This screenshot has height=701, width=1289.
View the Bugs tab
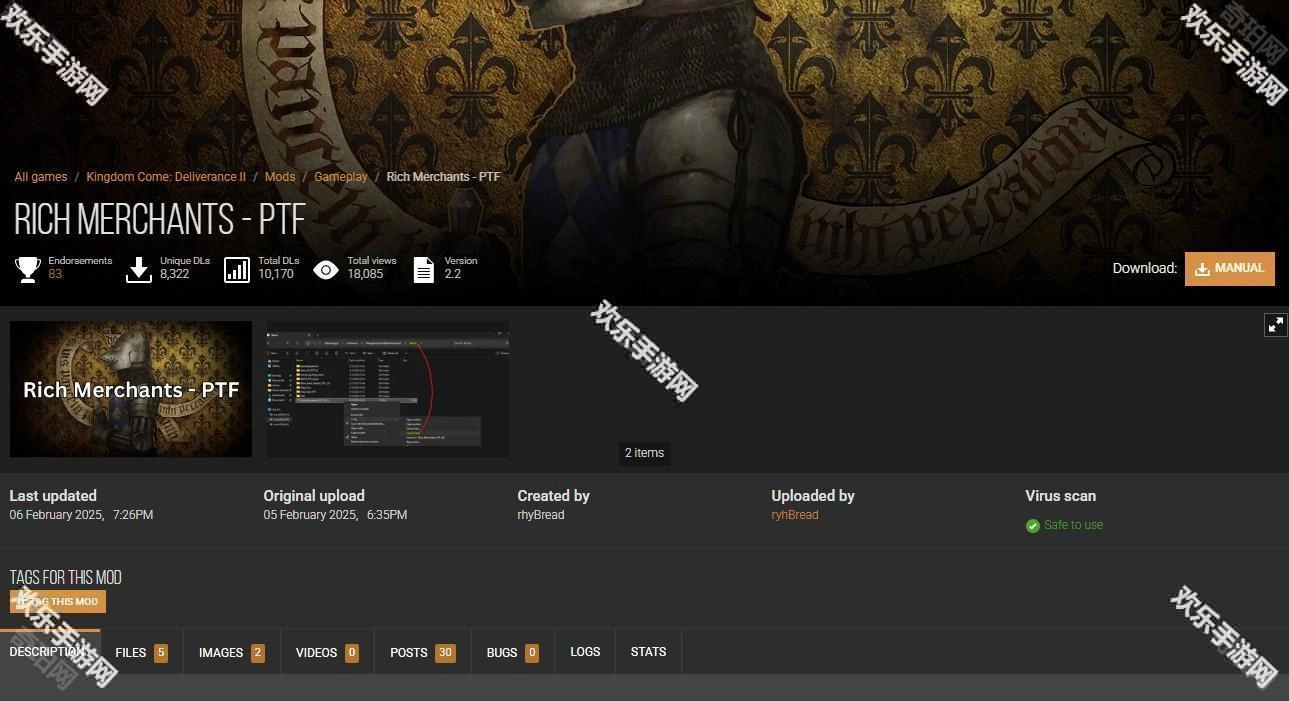point(512,652)
